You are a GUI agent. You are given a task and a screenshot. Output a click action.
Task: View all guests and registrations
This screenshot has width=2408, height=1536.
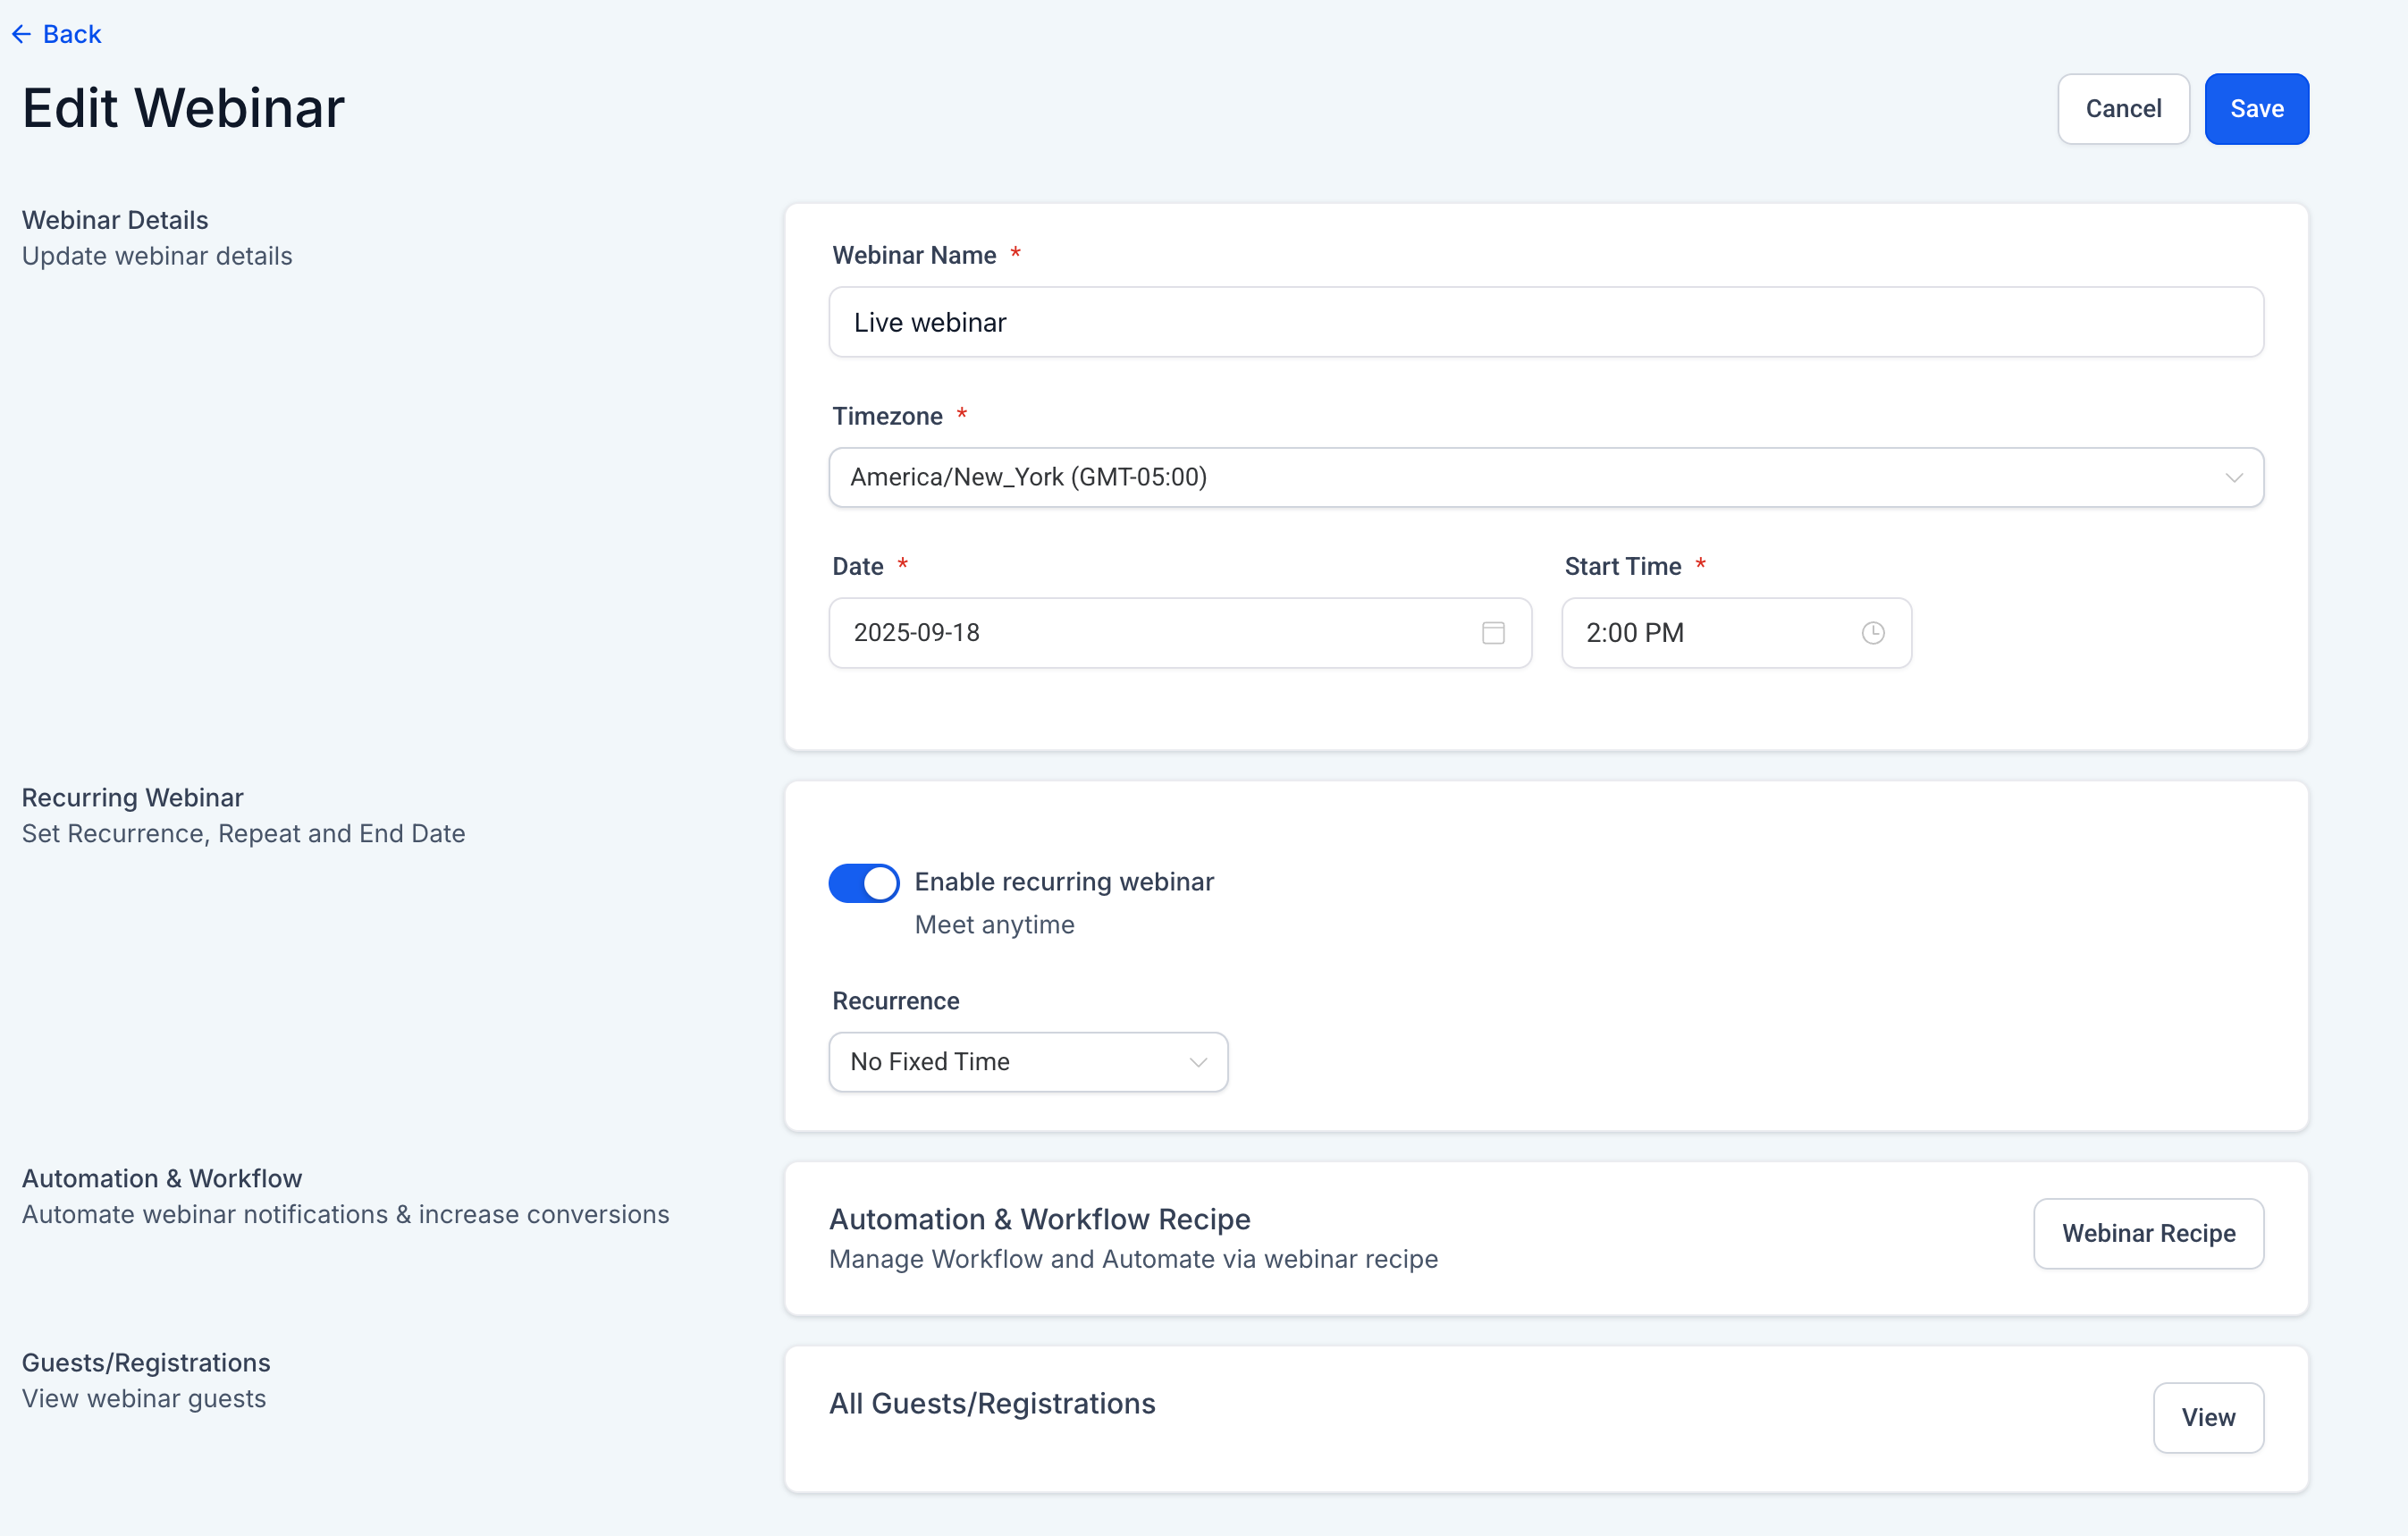[x=2208, y=1417]
